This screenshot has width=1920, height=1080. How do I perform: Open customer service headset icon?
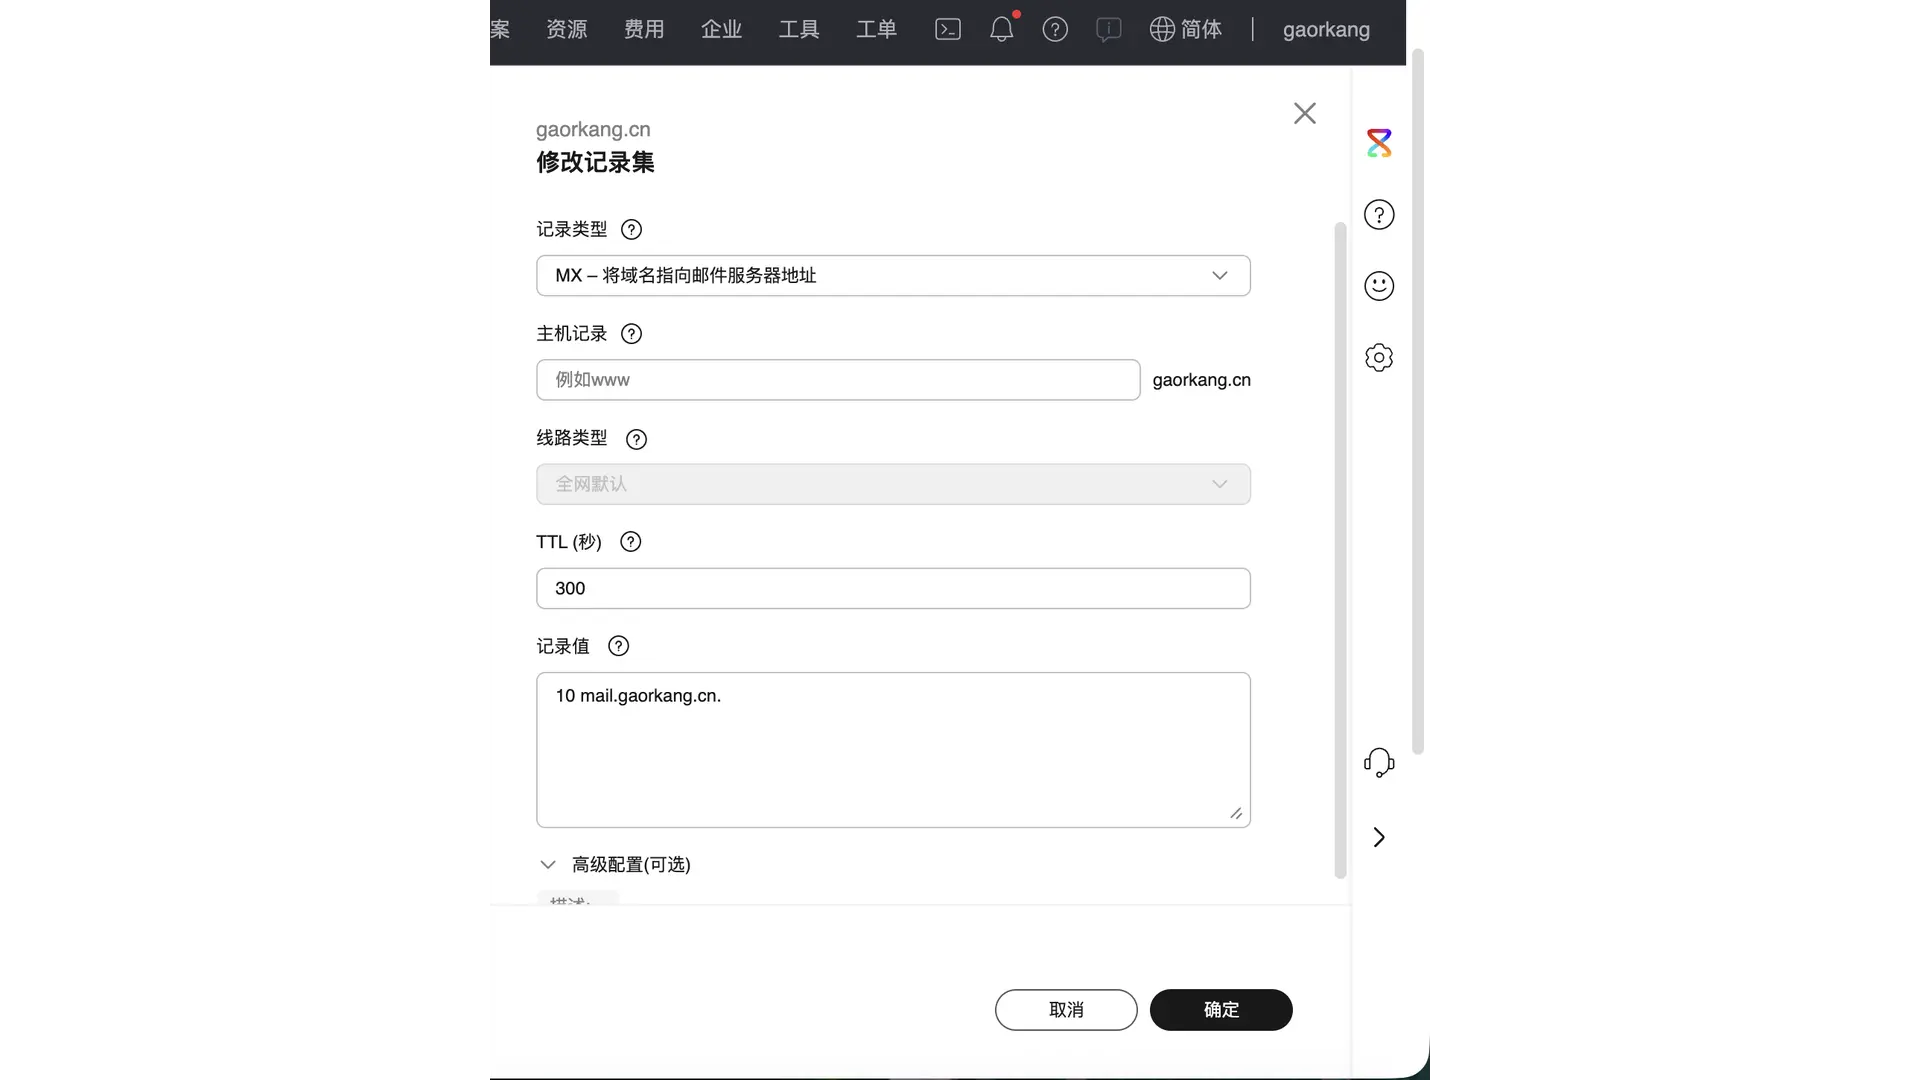1379,763
